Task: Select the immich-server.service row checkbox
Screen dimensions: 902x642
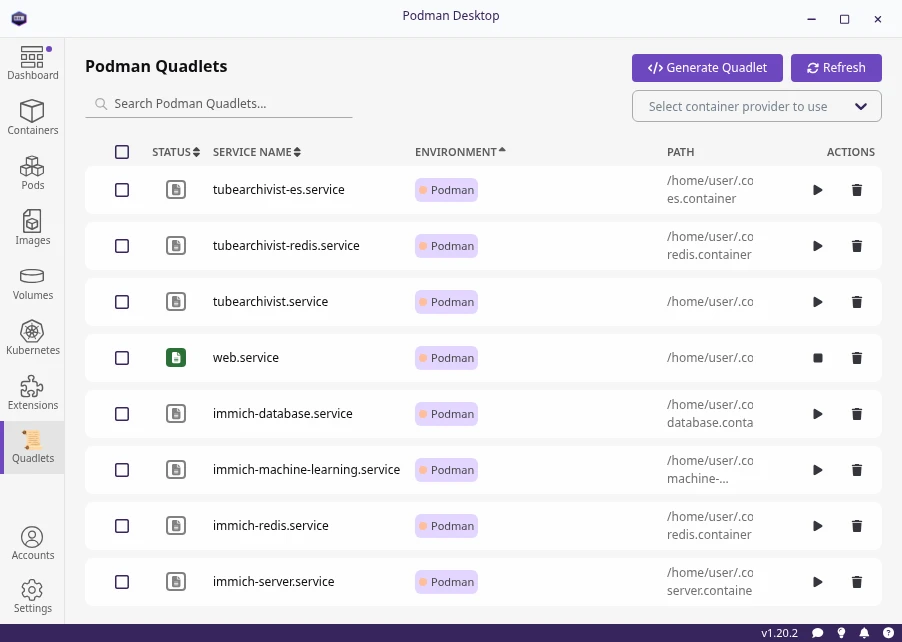Action: [122, 582]
